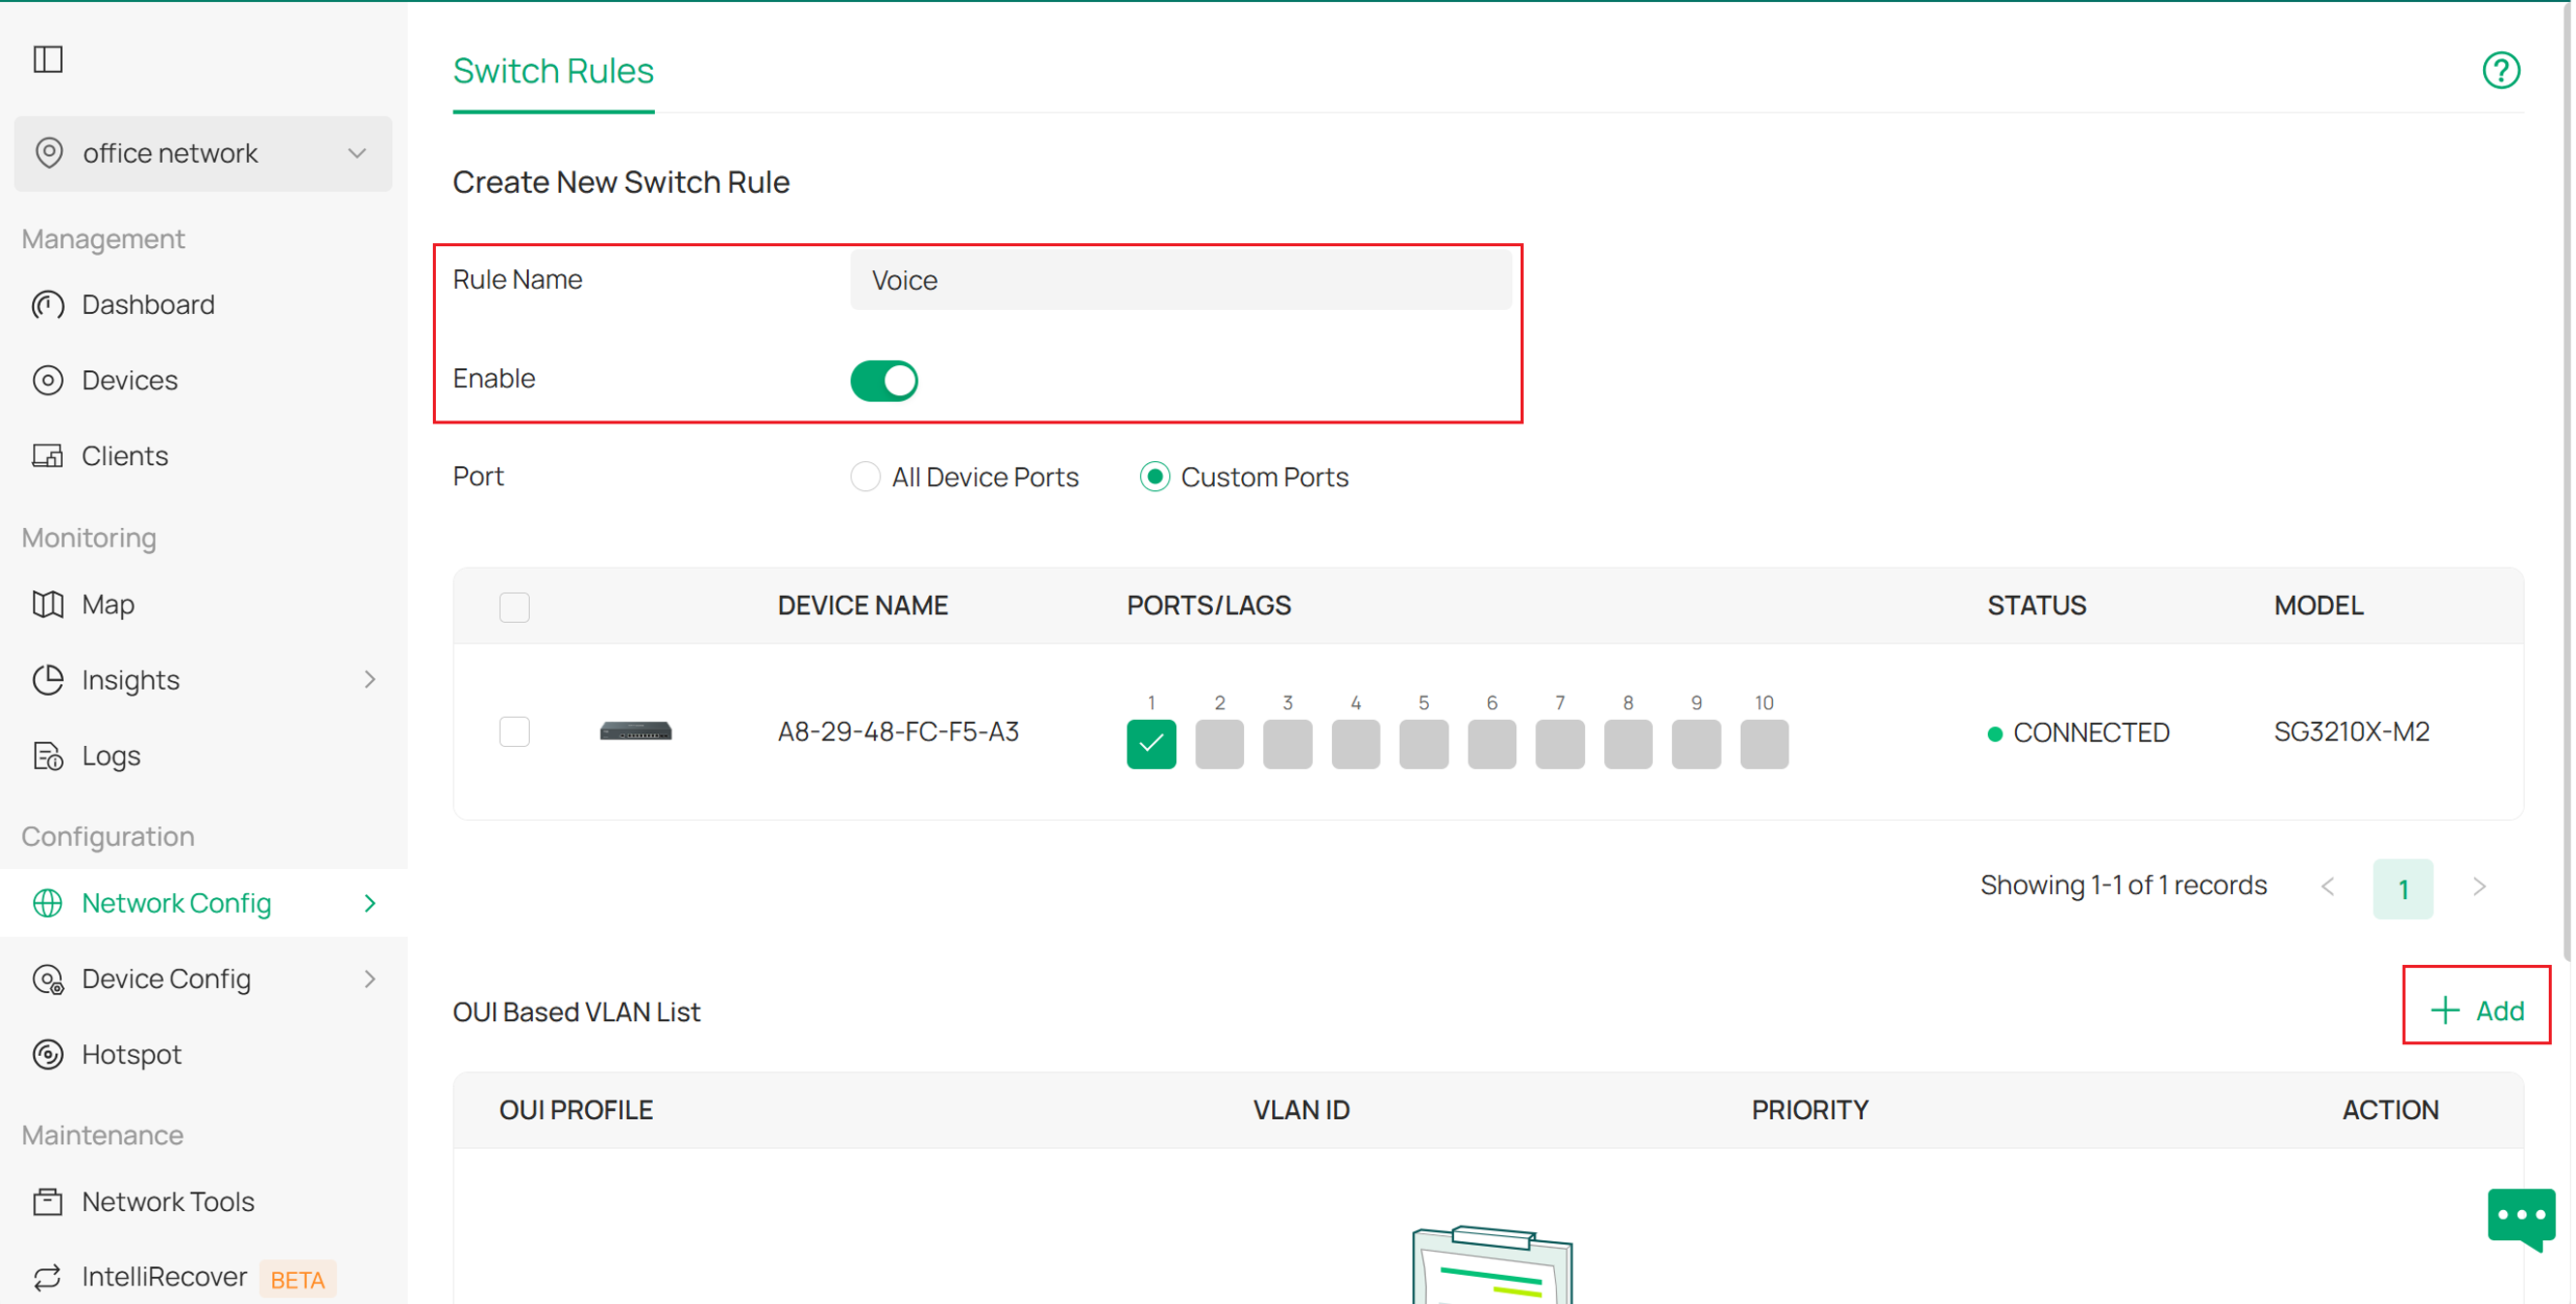The height and width of the screenshot is (1304, 2576).
Task: Select port 8 on the switch
Action: click(x=1628, y=744)
